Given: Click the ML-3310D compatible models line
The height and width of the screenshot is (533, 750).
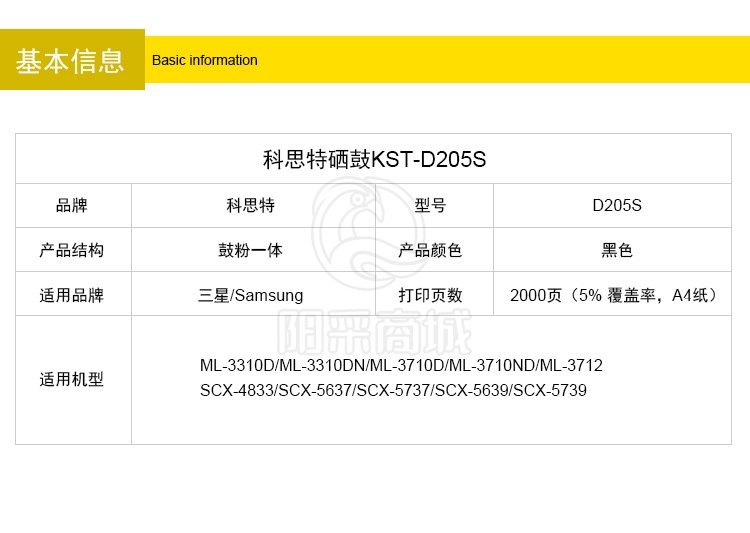Looking at the screenshot, I should (401, 366).
